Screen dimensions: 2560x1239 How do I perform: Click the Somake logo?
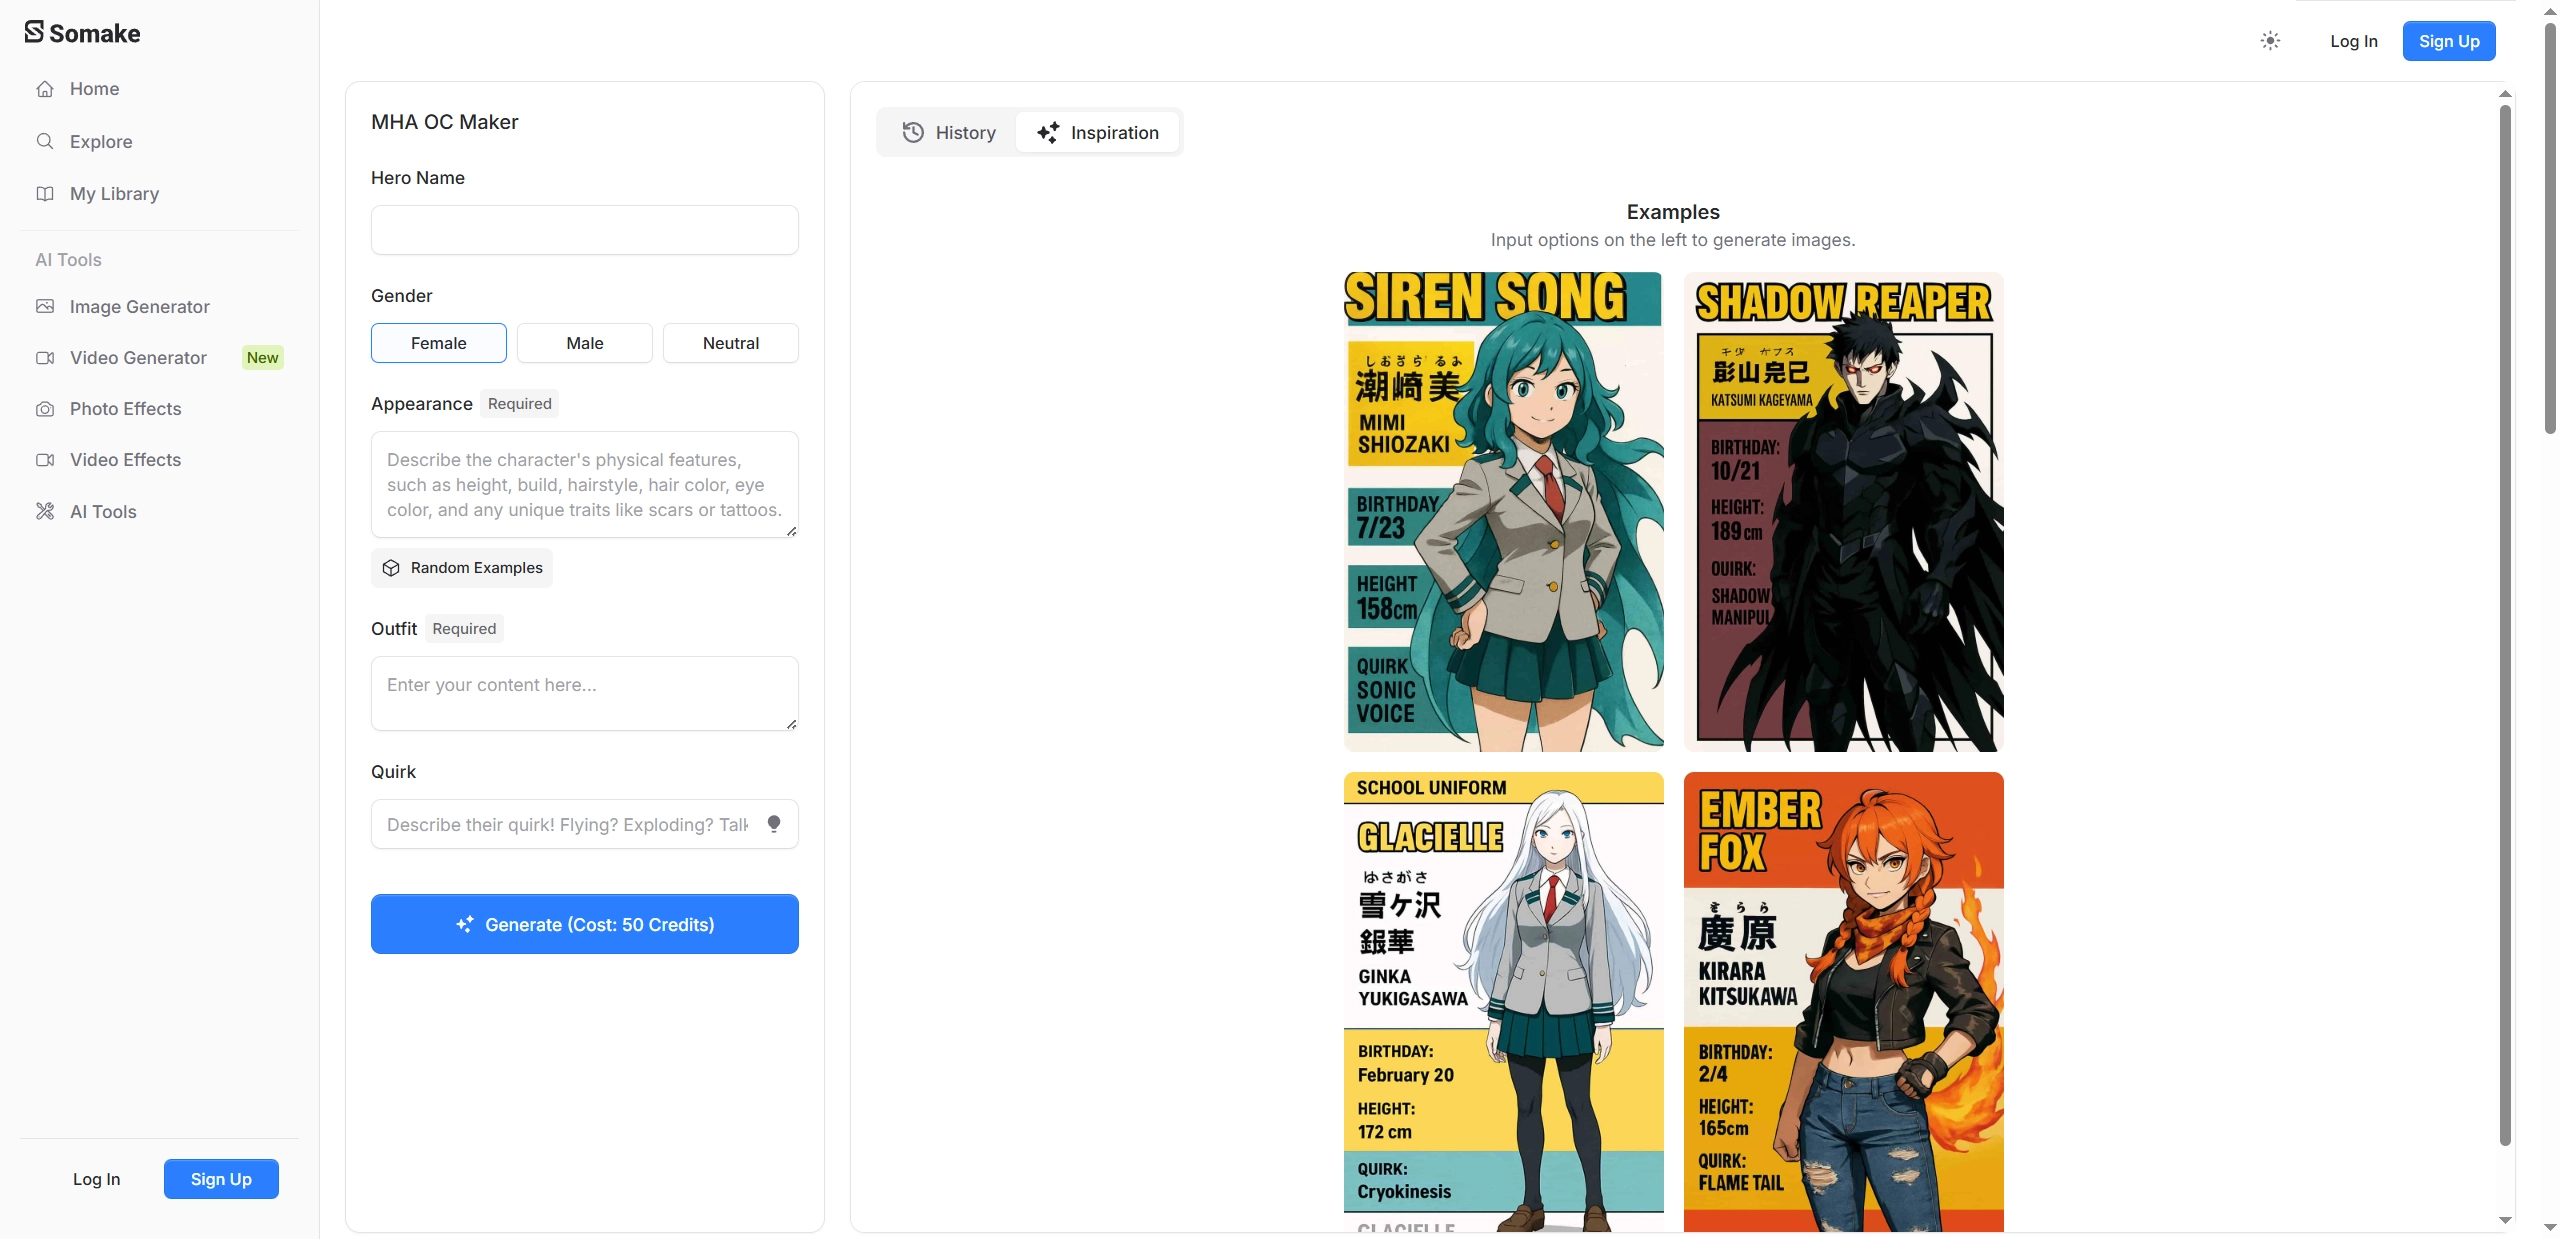click(82, 33)
